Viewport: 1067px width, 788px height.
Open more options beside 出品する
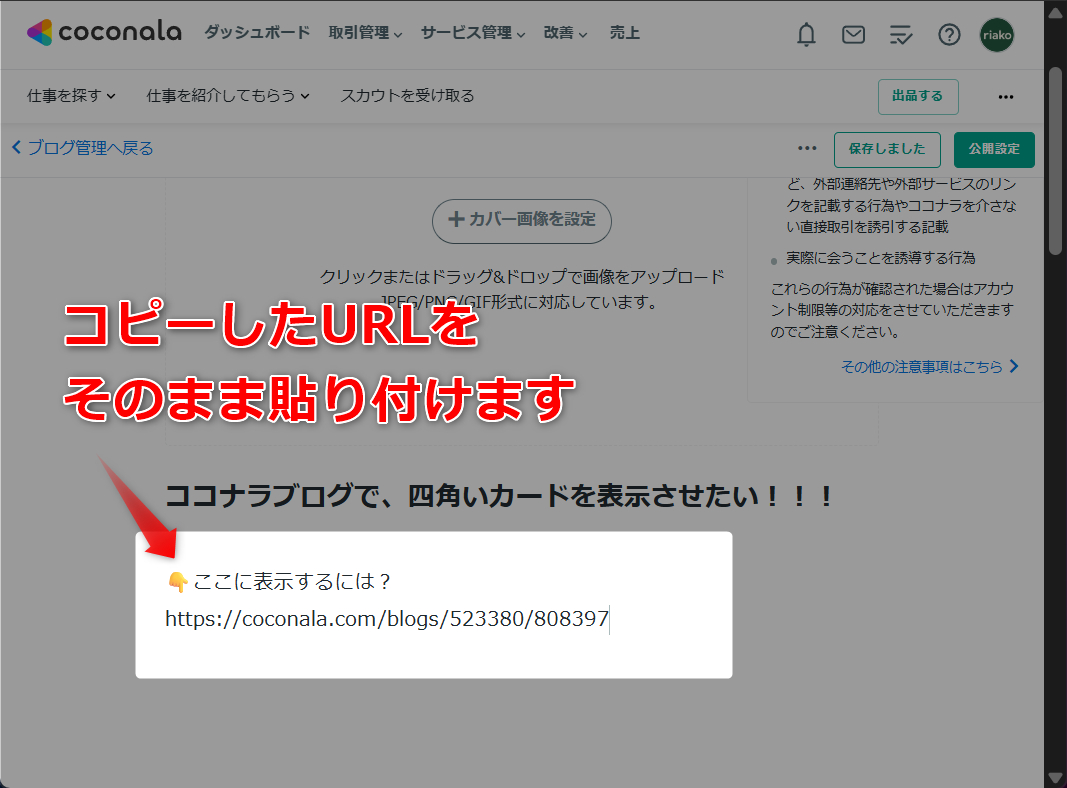point(1006,97)
